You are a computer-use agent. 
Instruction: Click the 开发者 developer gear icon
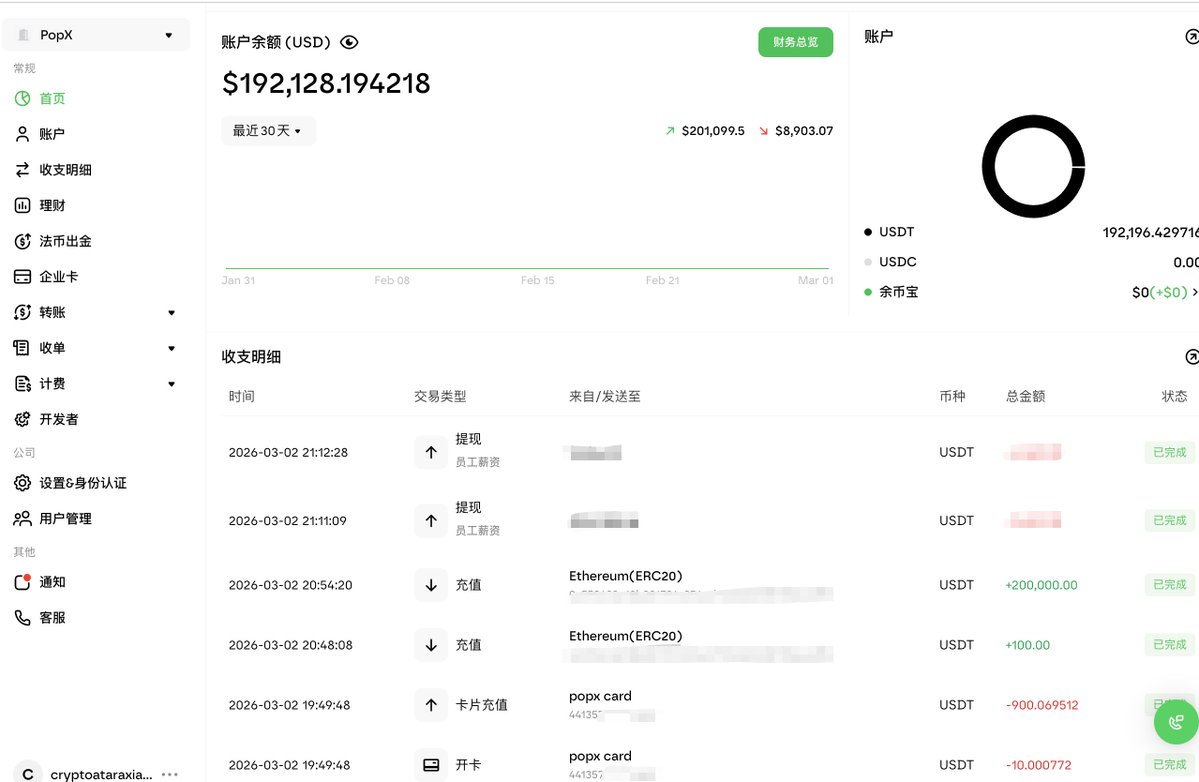(x=22, y=419)
